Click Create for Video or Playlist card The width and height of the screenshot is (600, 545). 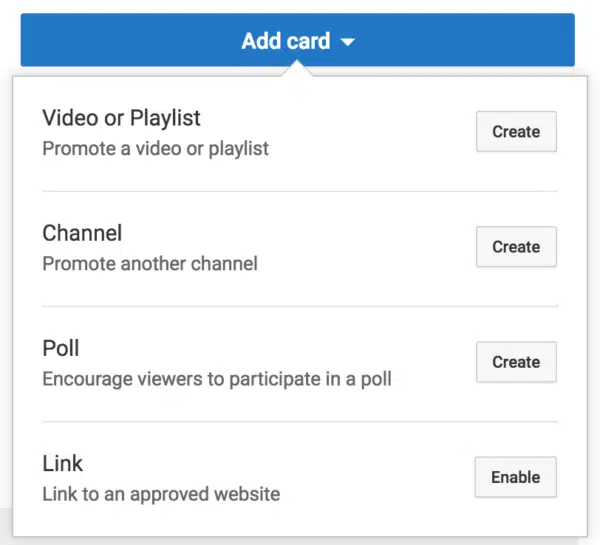coord(516,132)
